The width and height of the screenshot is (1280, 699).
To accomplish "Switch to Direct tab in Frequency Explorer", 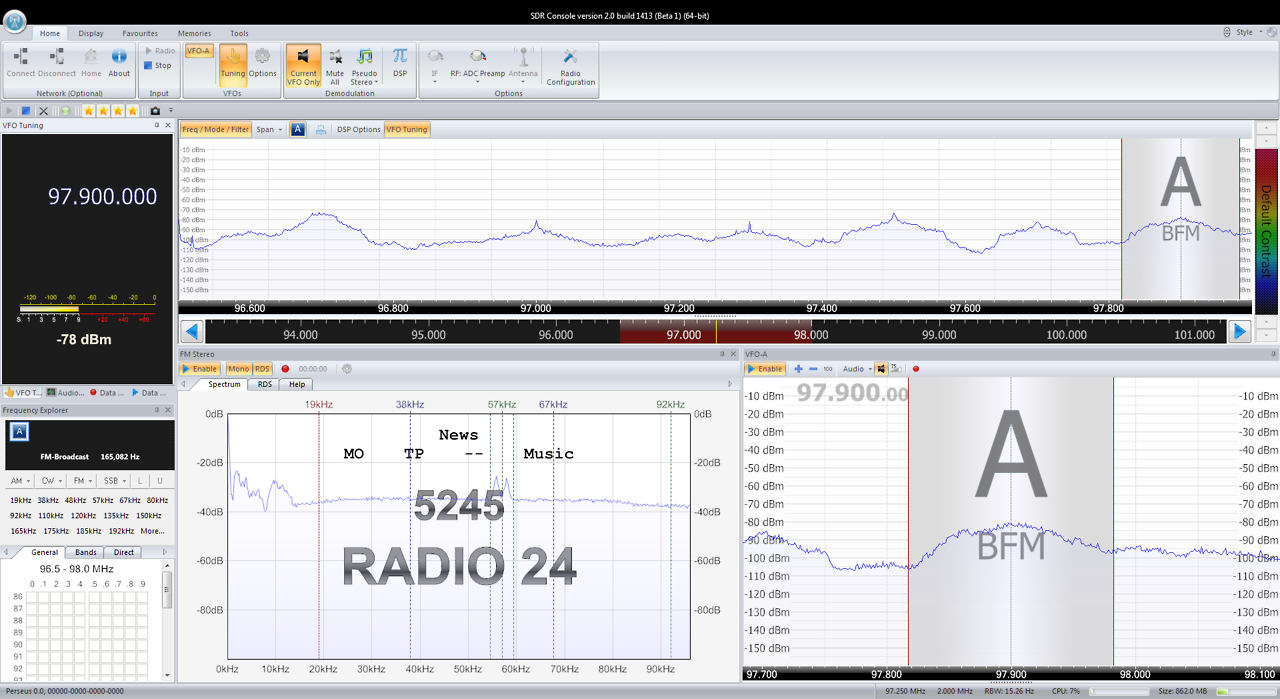I will coord(124,552).
